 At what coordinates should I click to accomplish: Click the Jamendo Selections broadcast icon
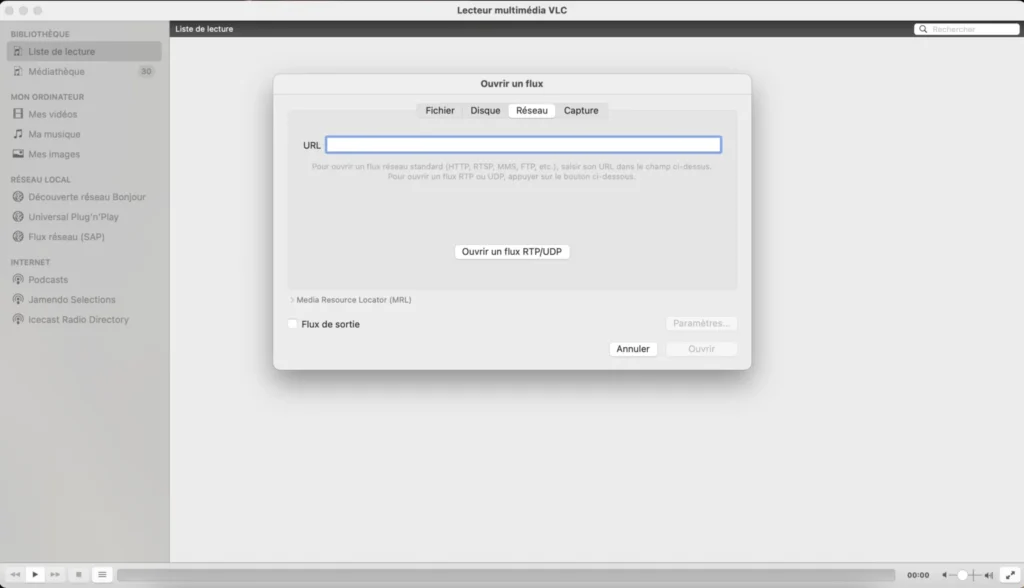tap(18, 299)
